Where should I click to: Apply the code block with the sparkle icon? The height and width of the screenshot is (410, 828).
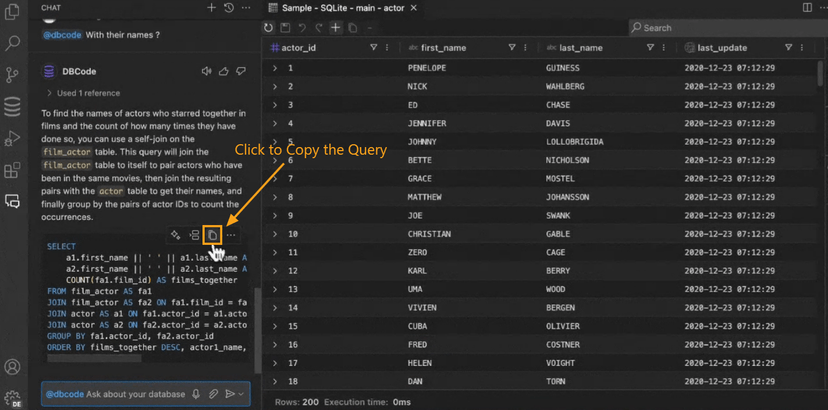click(176, 235)
